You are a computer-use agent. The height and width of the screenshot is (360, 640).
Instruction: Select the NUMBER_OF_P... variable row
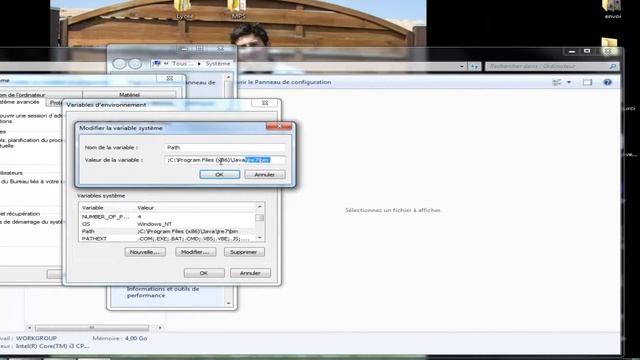tap(167, 217)
